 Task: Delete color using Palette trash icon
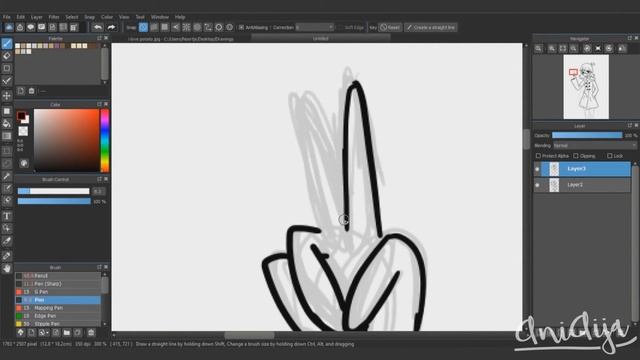(31, 91)
